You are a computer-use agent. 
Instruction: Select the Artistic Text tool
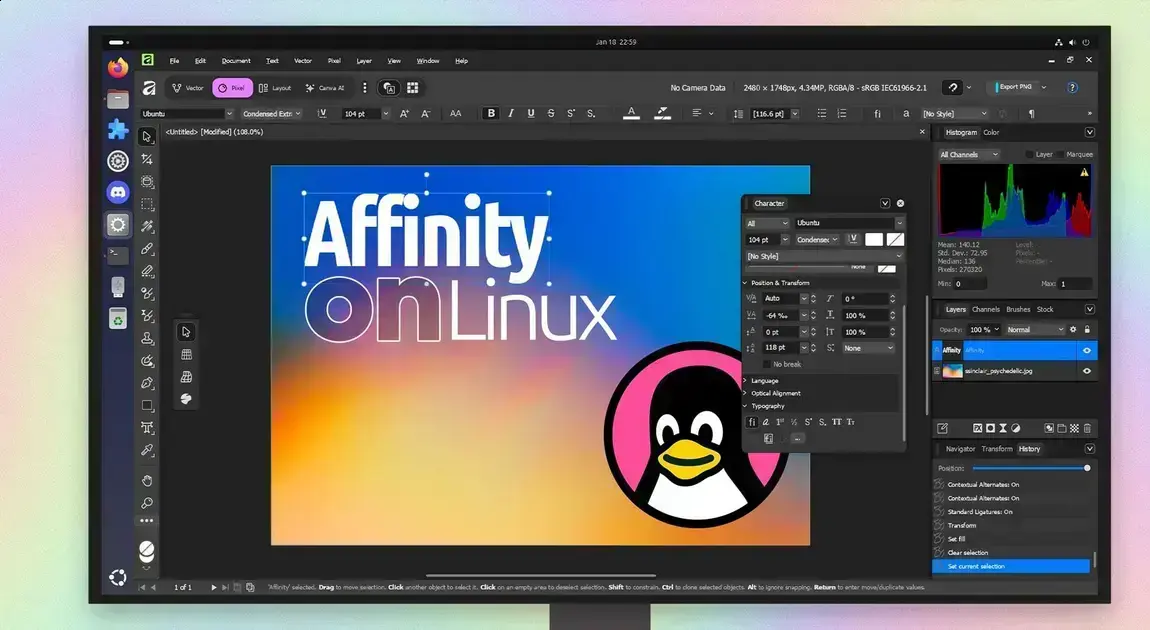coord(147,428)
